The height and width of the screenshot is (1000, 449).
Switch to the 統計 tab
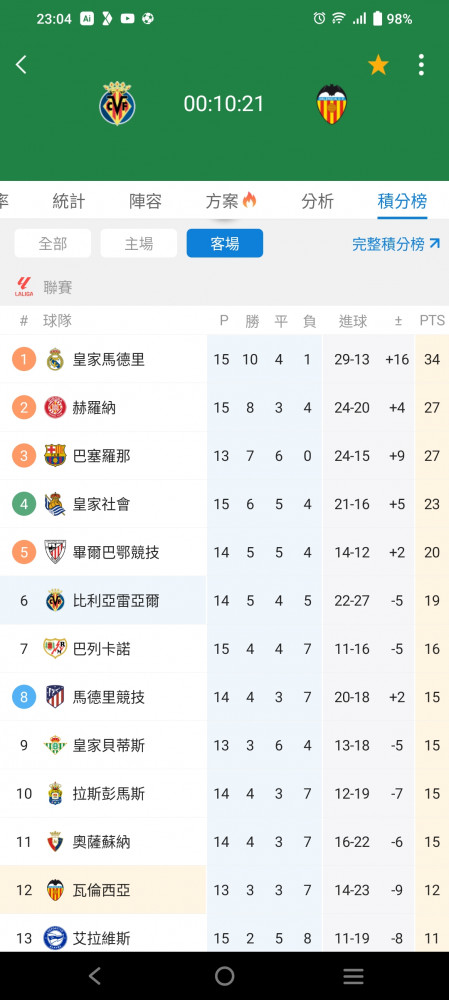(x=69, y=202)
